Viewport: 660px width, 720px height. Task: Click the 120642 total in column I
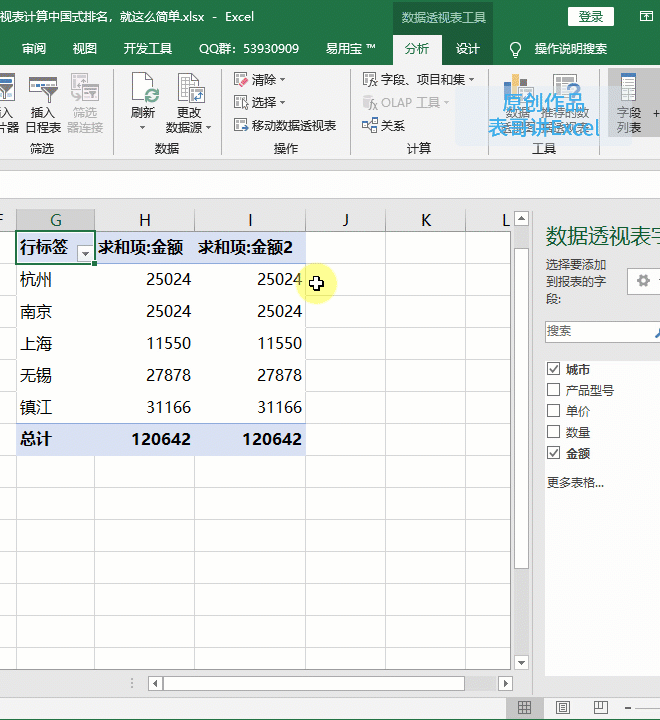click(x=250, y=439)
